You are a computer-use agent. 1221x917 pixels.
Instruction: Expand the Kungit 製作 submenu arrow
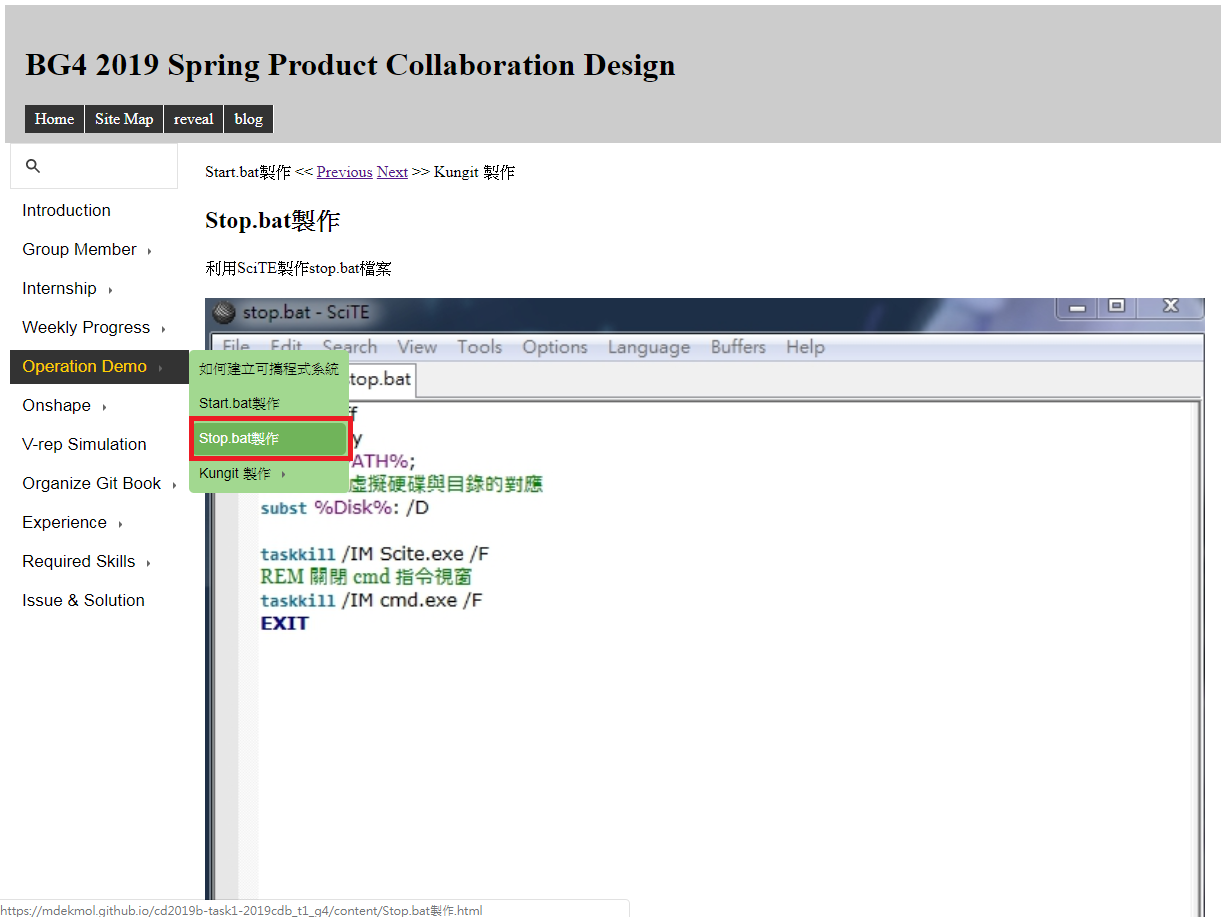[x=283, y=474]
